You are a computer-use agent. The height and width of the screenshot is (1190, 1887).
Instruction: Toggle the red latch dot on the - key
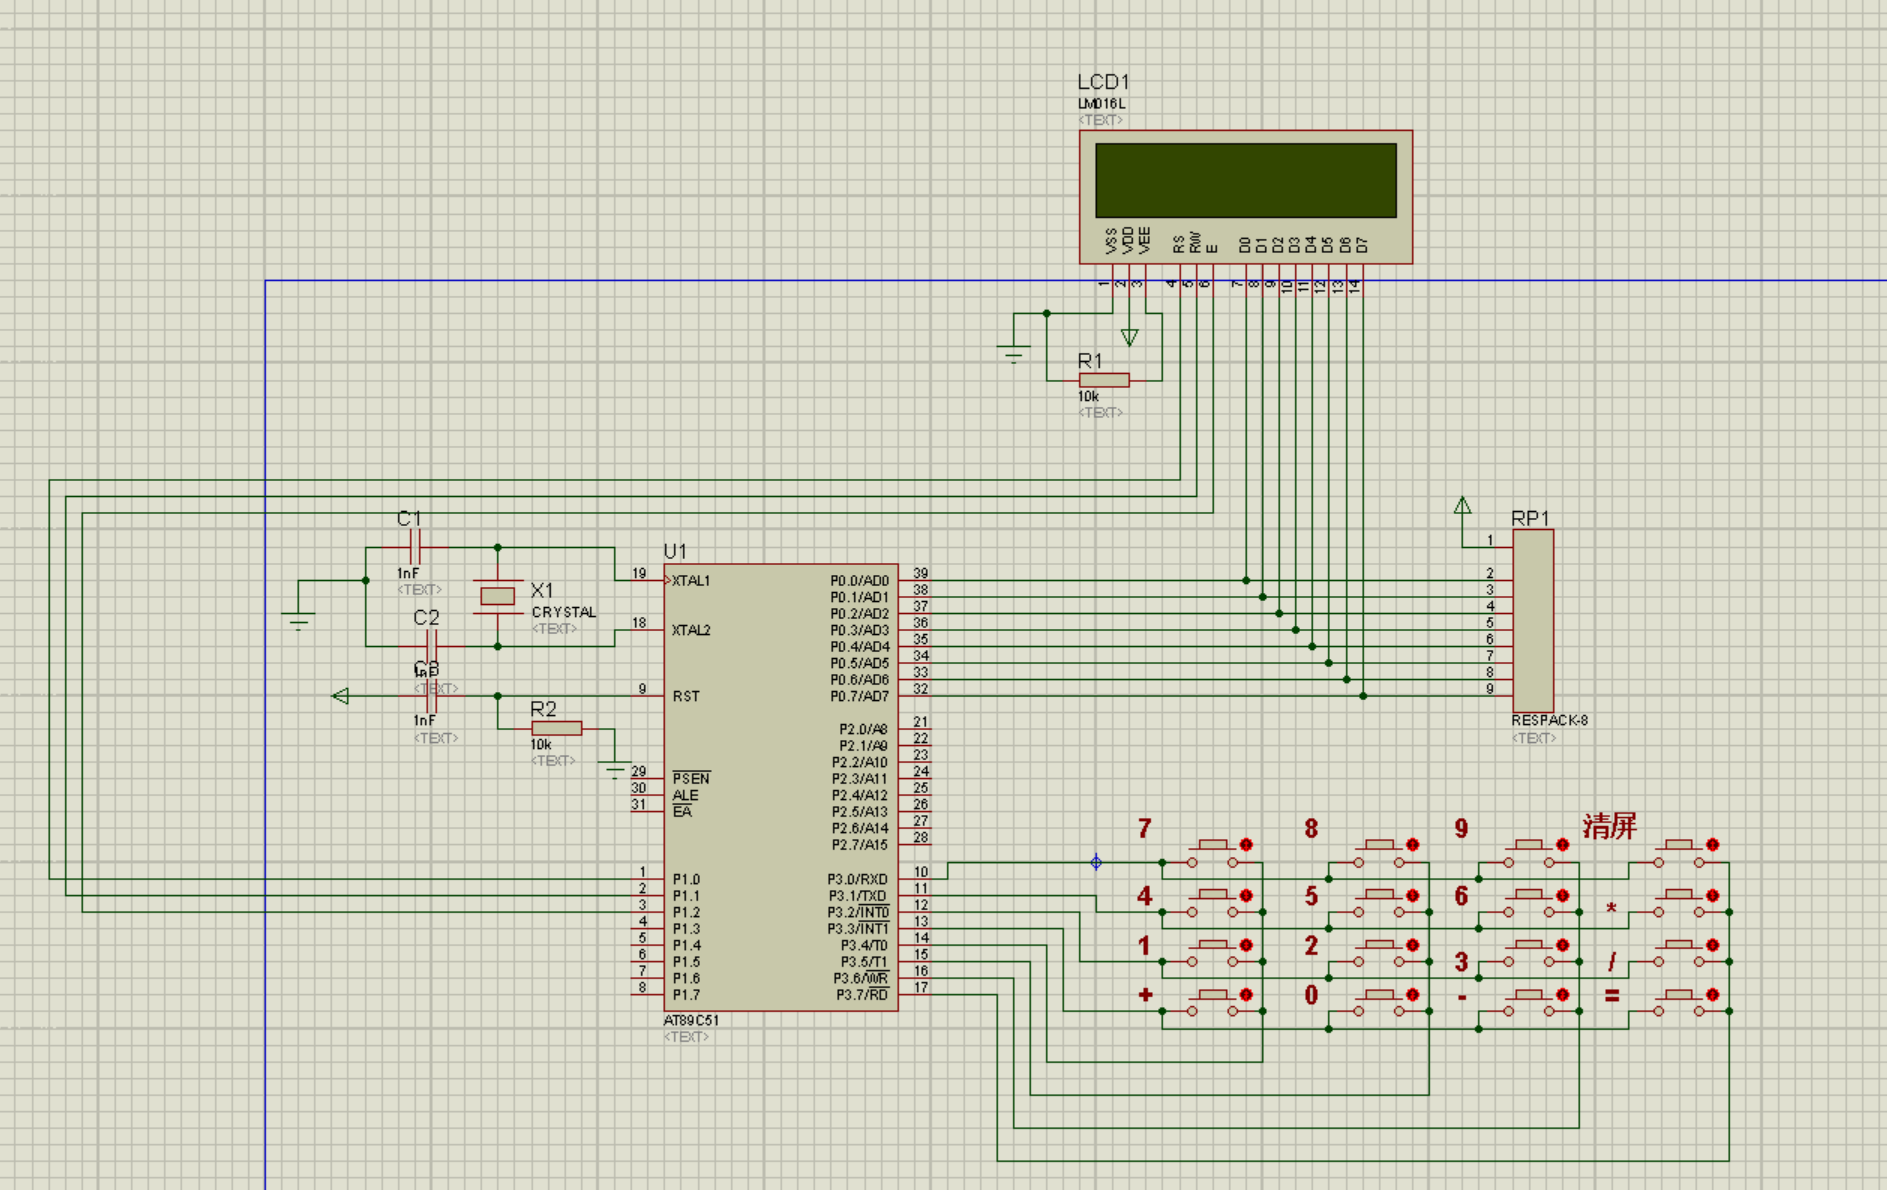1563,994
